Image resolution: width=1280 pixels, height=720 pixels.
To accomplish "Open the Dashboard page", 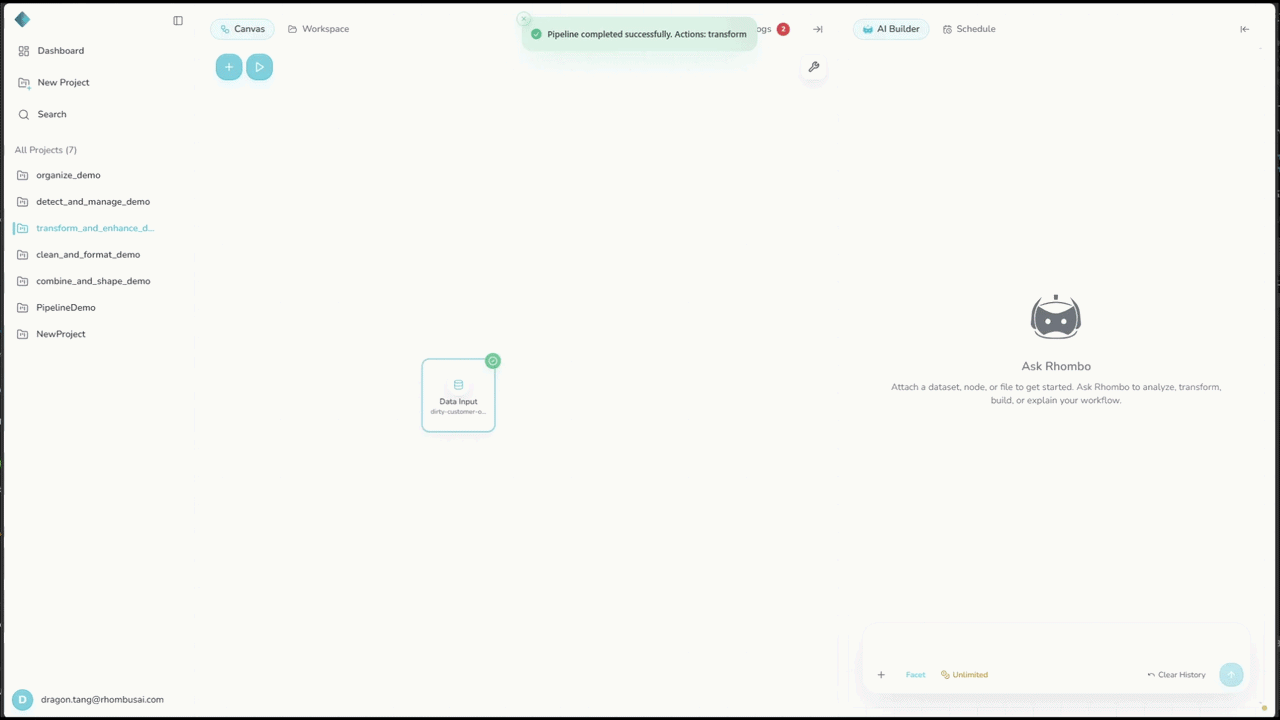I will click(61, 51).
